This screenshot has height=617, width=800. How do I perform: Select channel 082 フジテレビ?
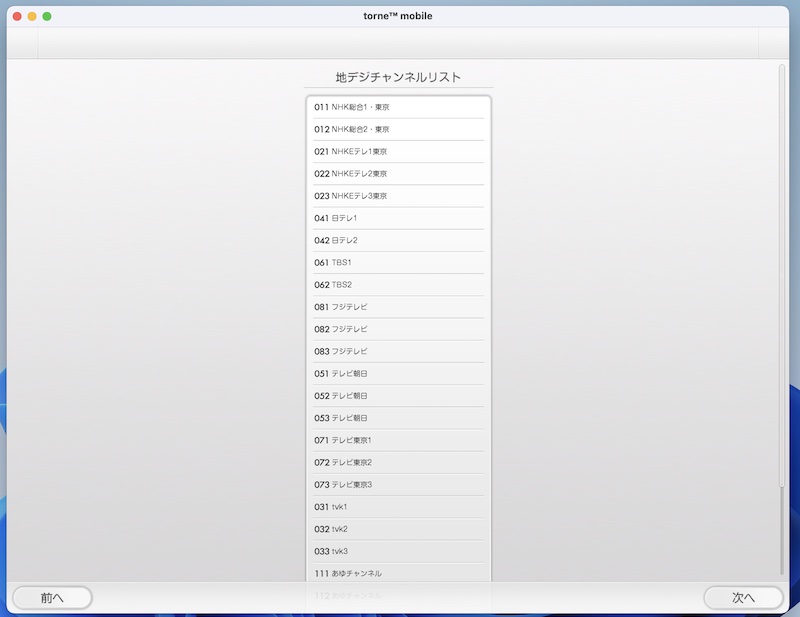398,329
